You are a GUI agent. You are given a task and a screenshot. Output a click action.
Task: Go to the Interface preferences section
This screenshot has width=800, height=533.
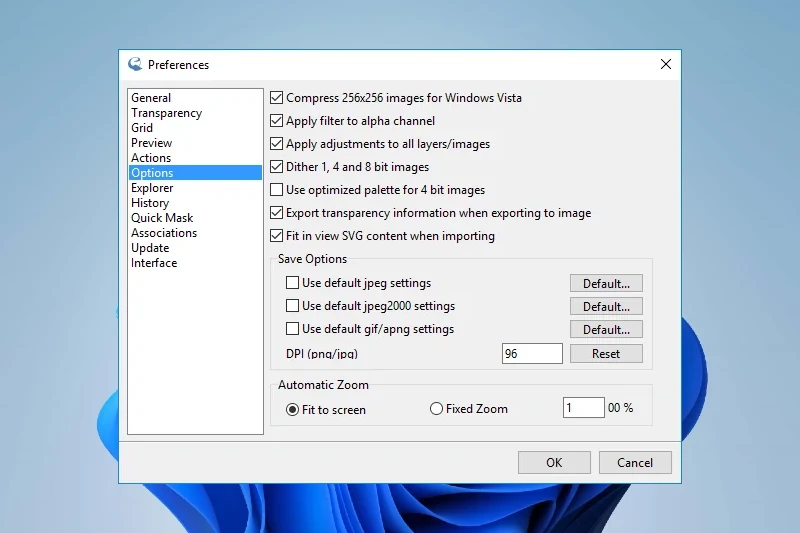[154, 263]
